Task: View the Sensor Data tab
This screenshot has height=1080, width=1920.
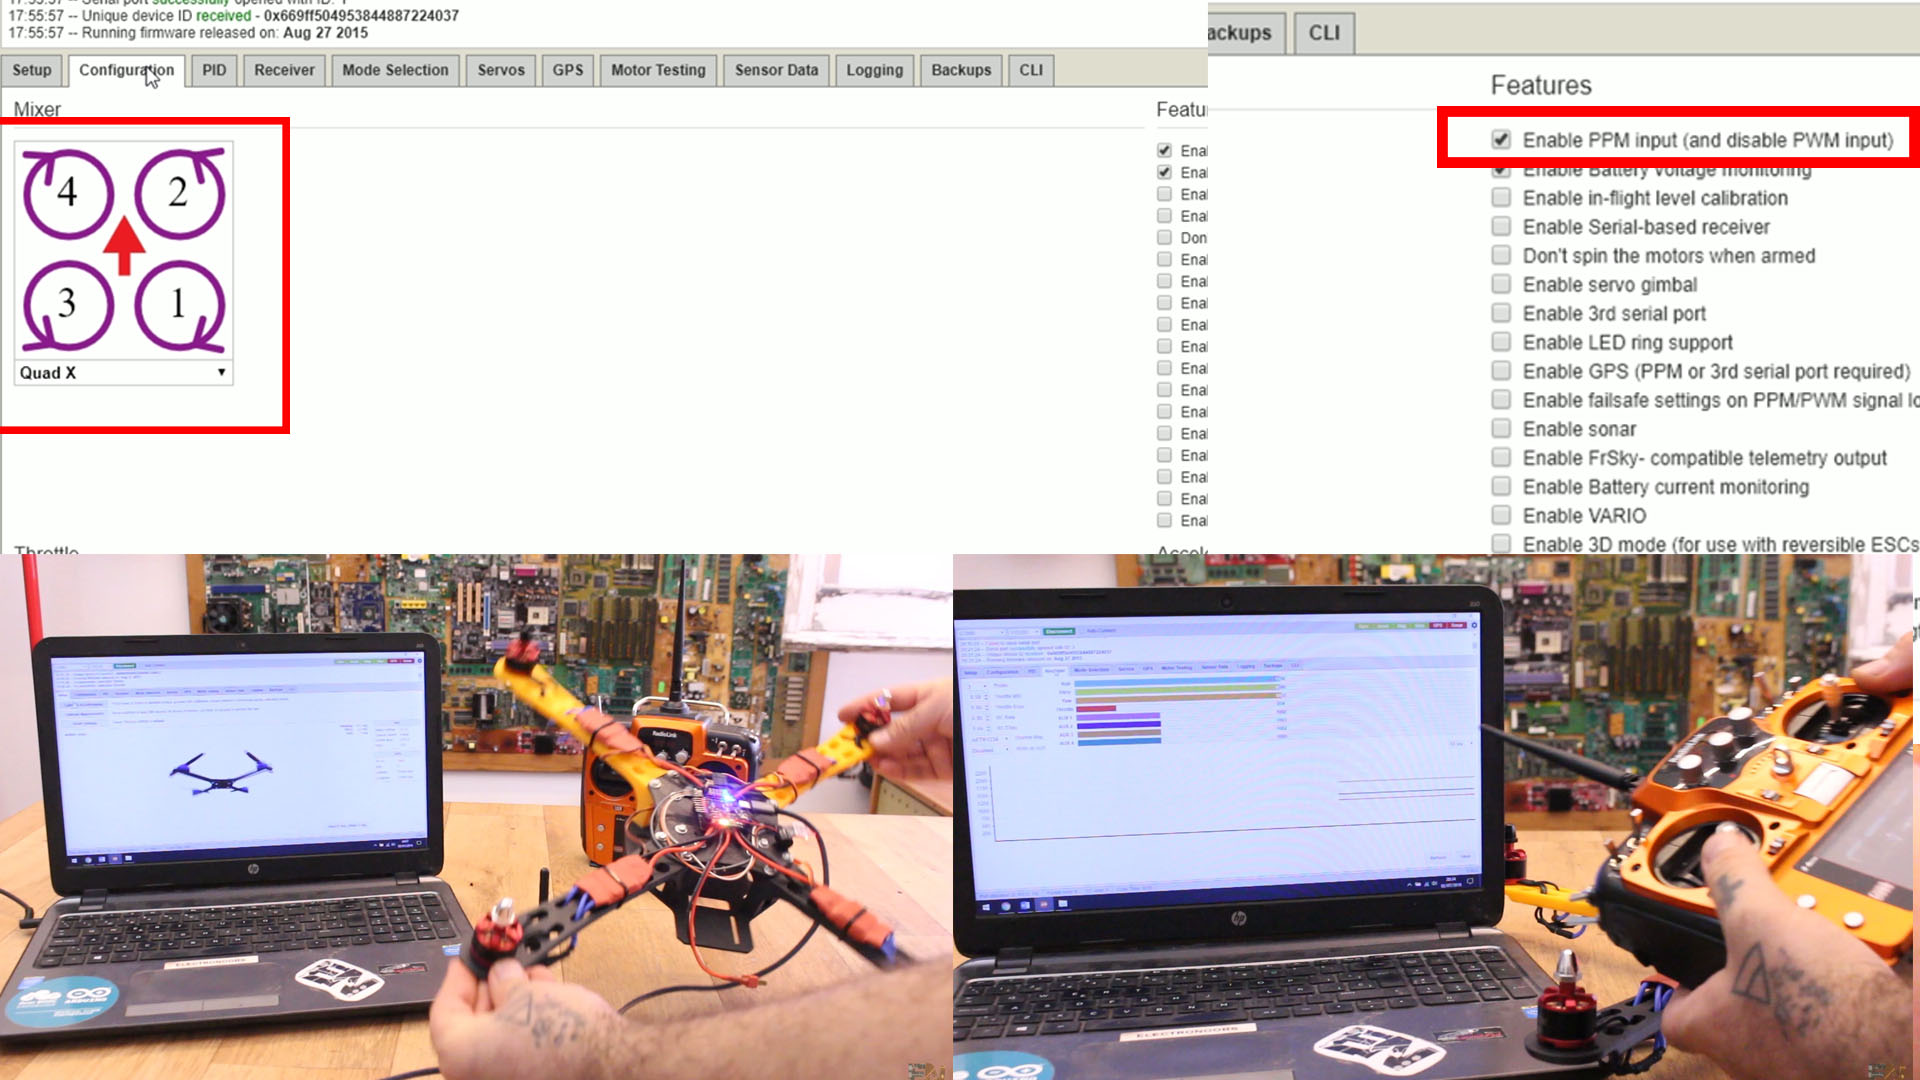Action: [x=776, y=70]
